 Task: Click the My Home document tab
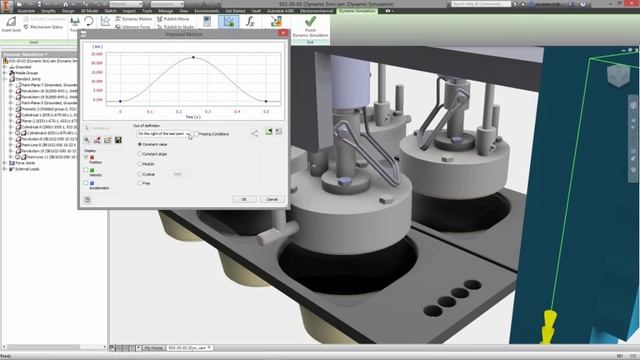[x=153, y=348]
